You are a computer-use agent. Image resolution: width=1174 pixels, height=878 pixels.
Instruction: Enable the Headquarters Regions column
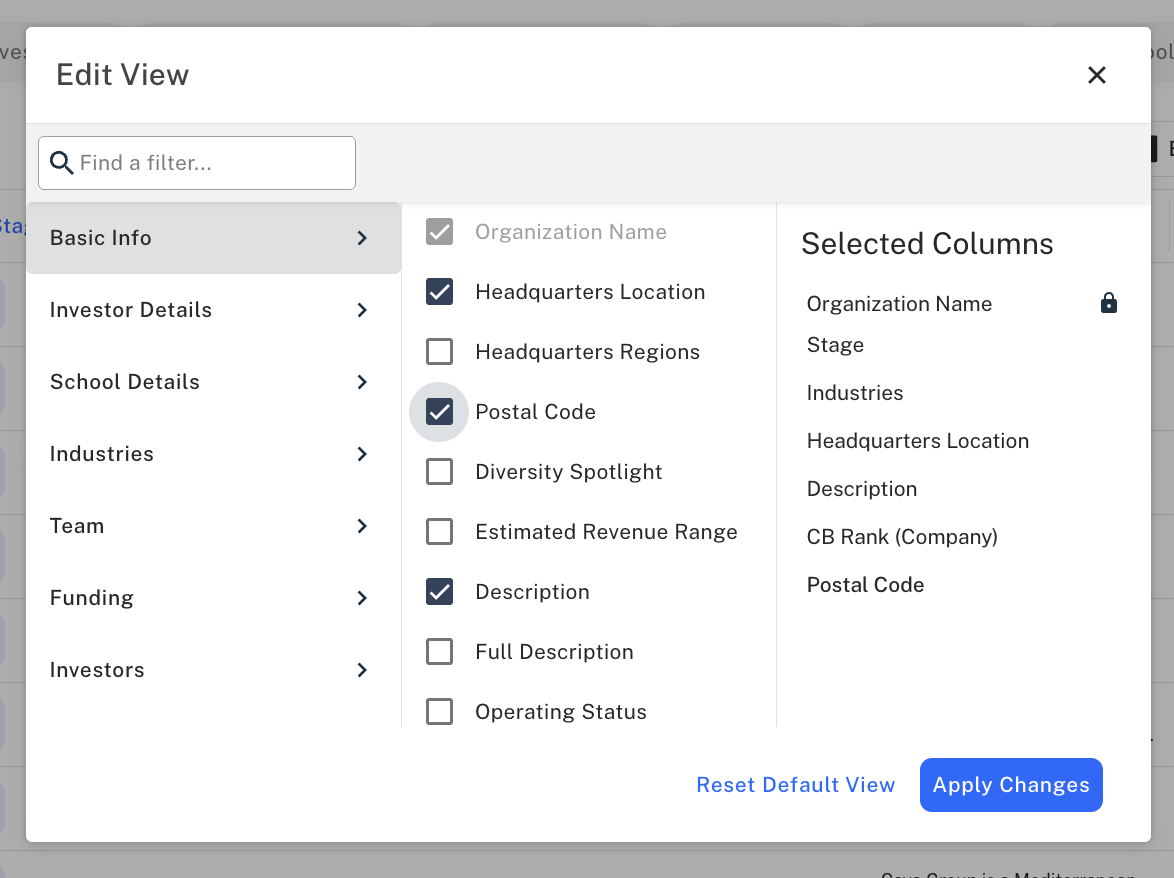[x=439, y=351]
